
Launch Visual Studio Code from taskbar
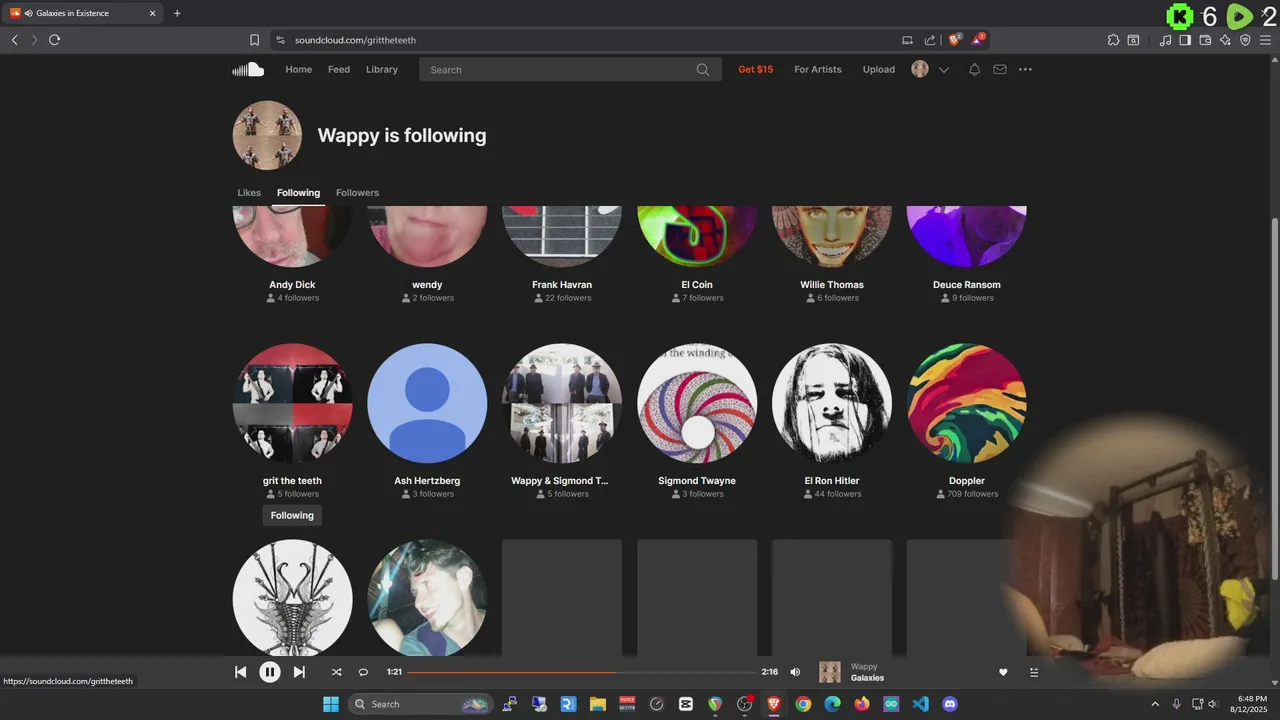[921, 704]
